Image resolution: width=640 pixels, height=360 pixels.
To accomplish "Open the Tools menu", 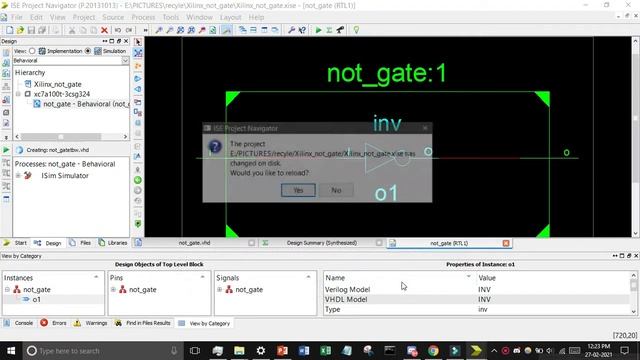I will tap(171, 17).
